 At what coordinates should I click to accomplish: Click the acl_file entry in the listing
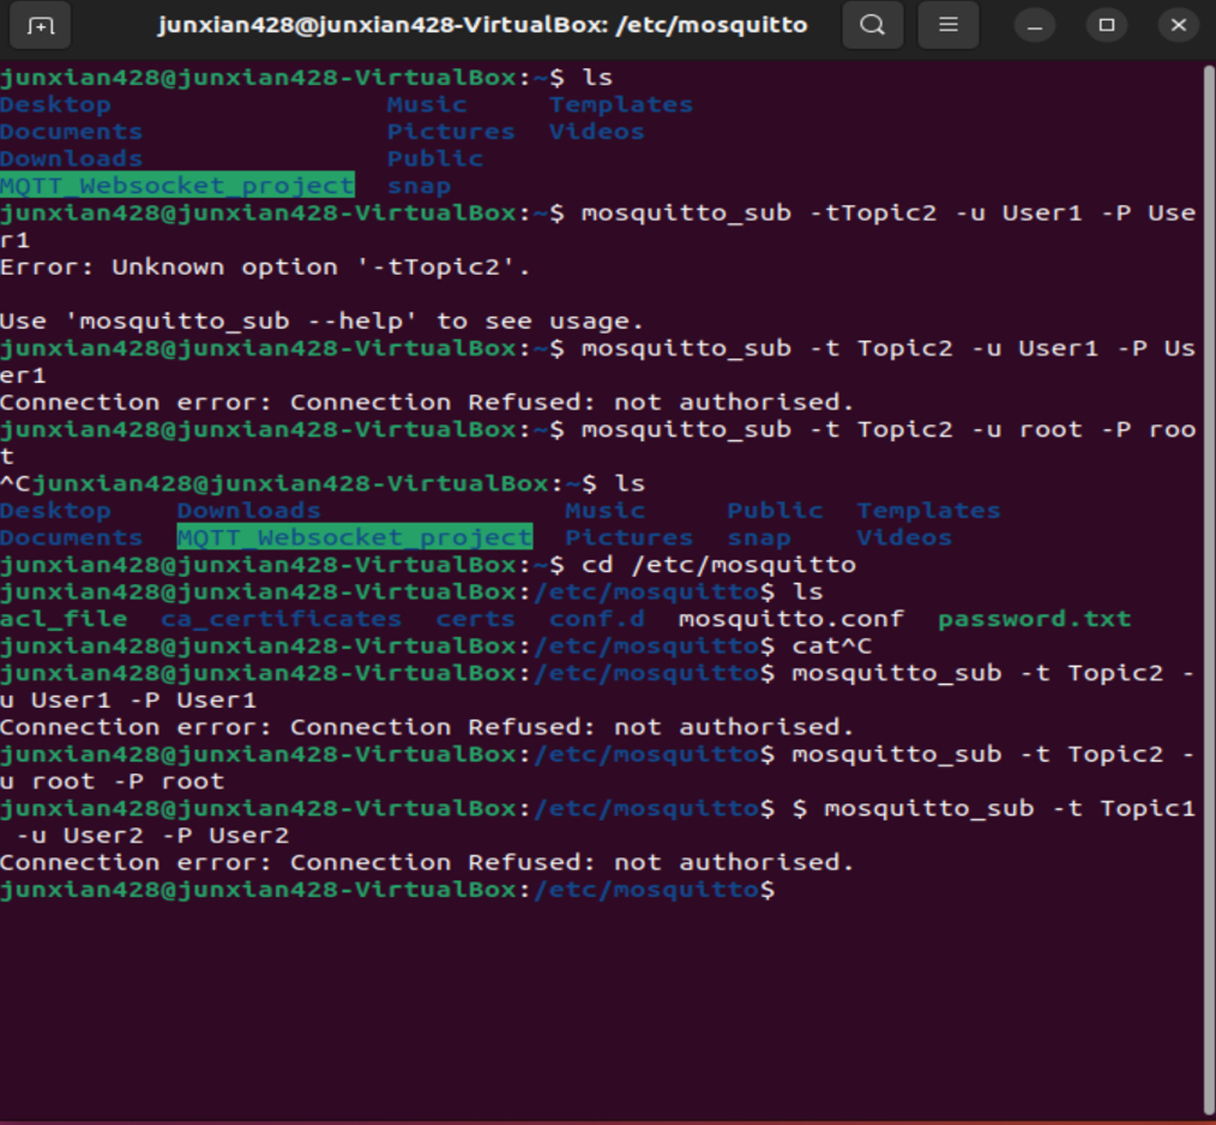pos(62,618)
